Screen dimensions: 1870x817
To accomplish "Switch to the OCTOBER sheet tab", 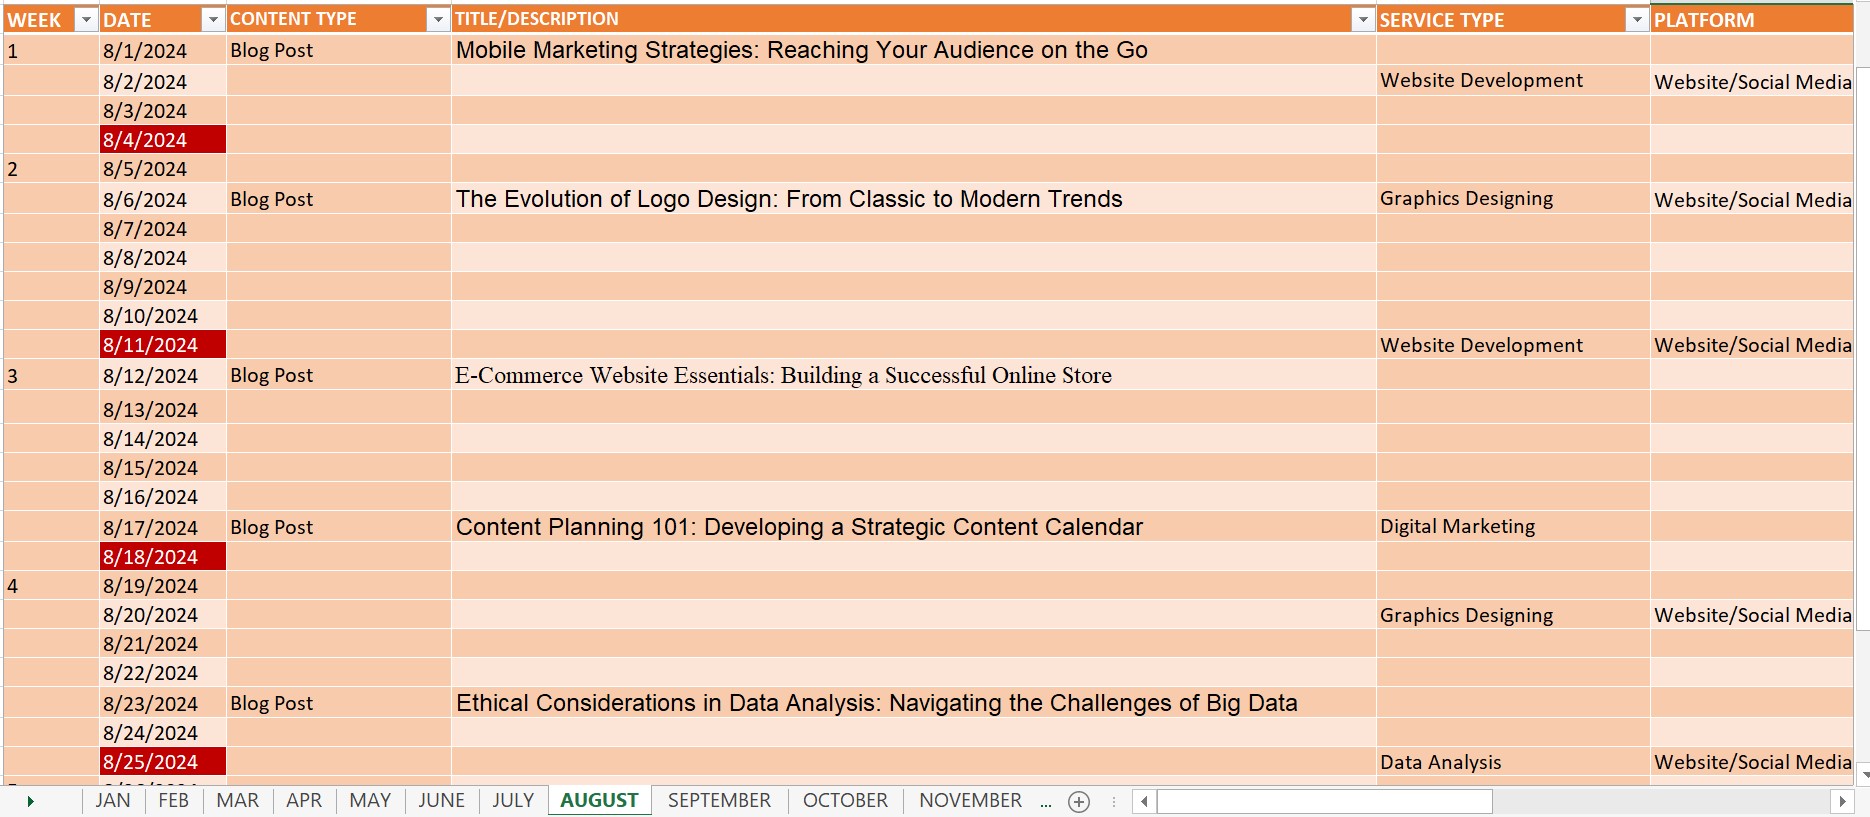I will (845, 800).
